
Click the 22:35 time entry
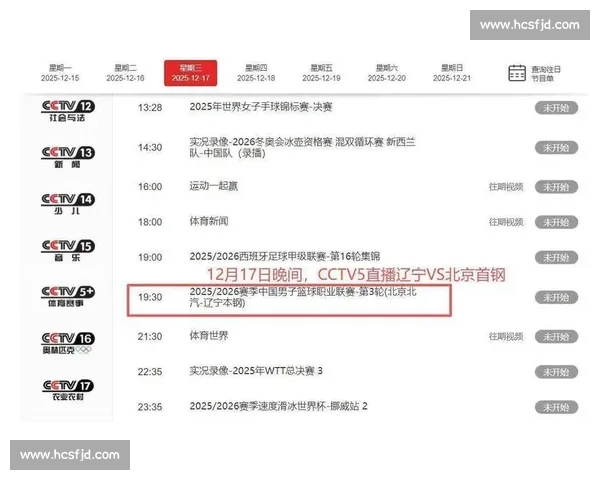coord(150,372)
